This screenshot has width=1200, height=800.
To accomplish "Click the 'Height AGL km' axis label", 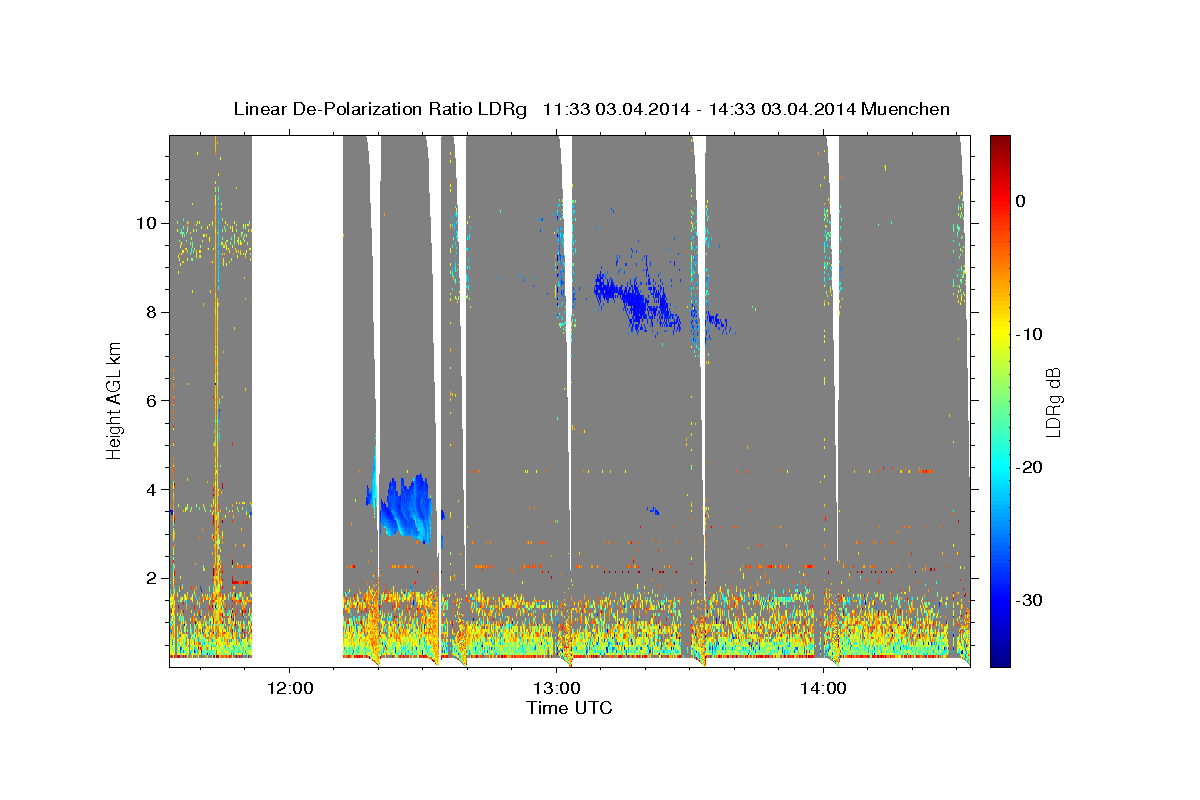I will coord(115,400).
